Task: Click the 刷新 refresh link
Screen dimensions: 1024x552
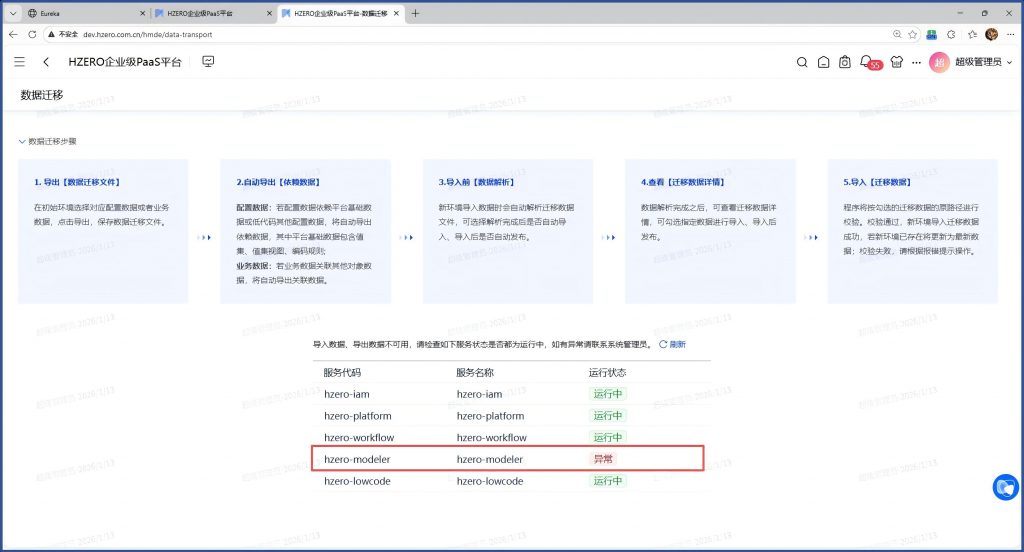Action: coord(672,344)
